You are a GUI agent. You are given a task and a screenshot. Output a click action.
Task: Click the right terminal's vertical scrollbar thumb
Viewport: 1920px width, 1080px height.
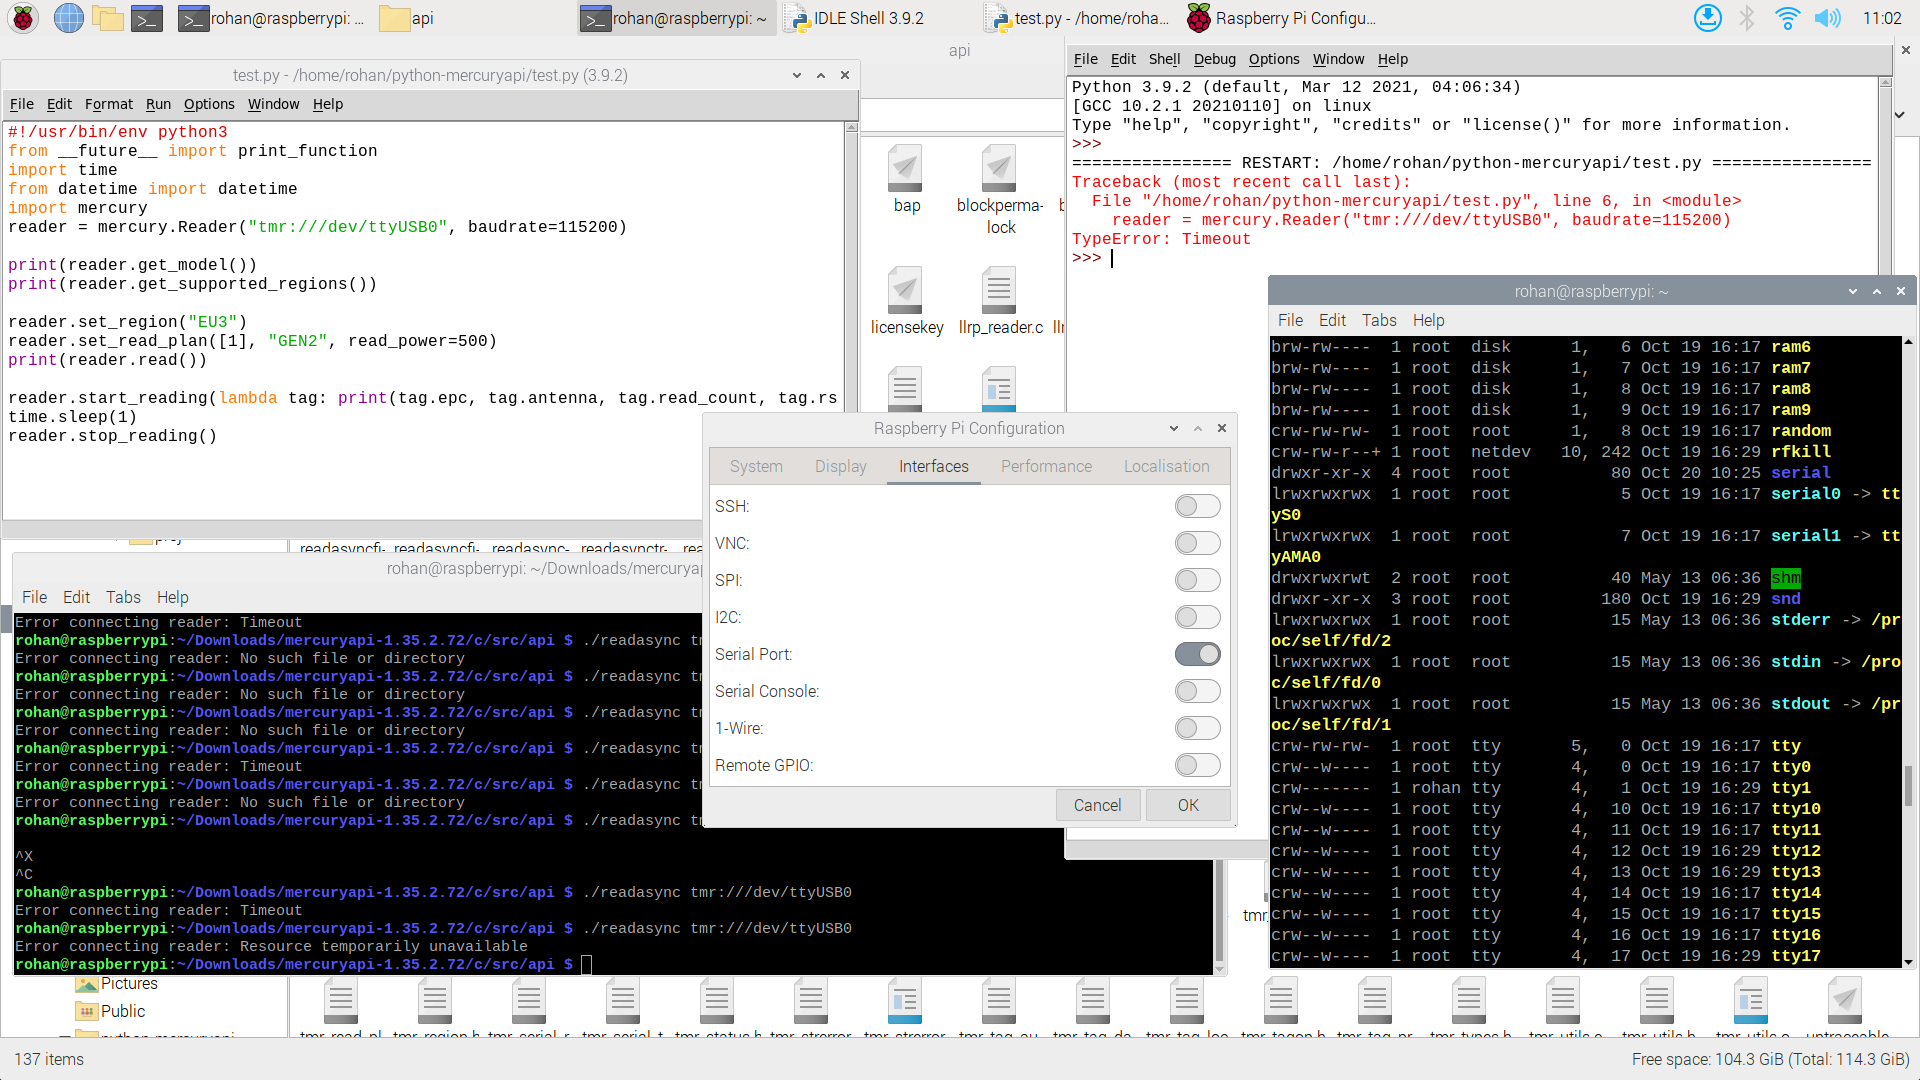click(1908, 785)
